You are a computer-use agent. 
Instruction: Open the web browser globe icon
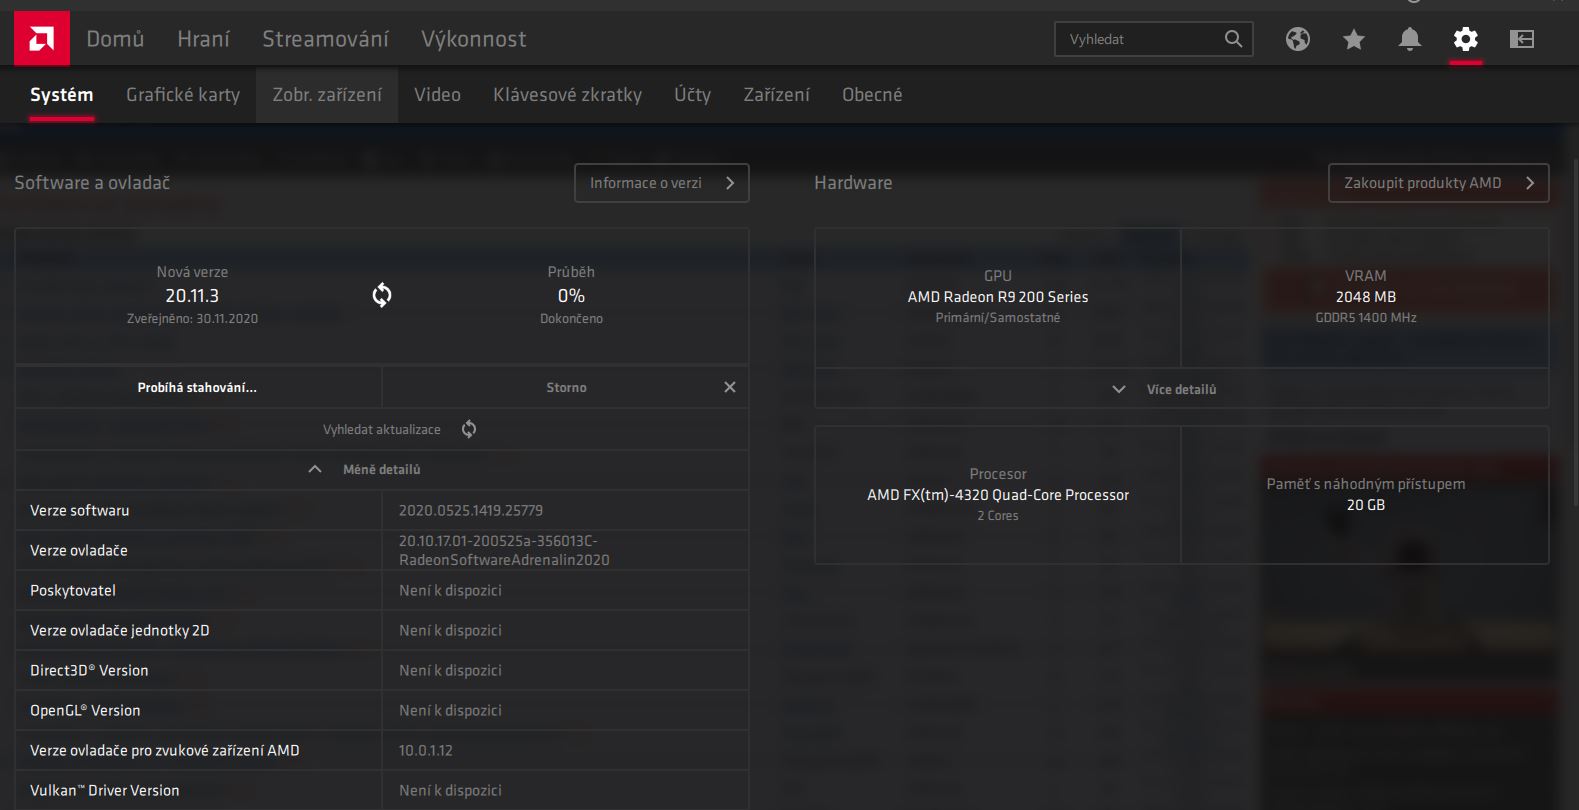point(1298,39)
